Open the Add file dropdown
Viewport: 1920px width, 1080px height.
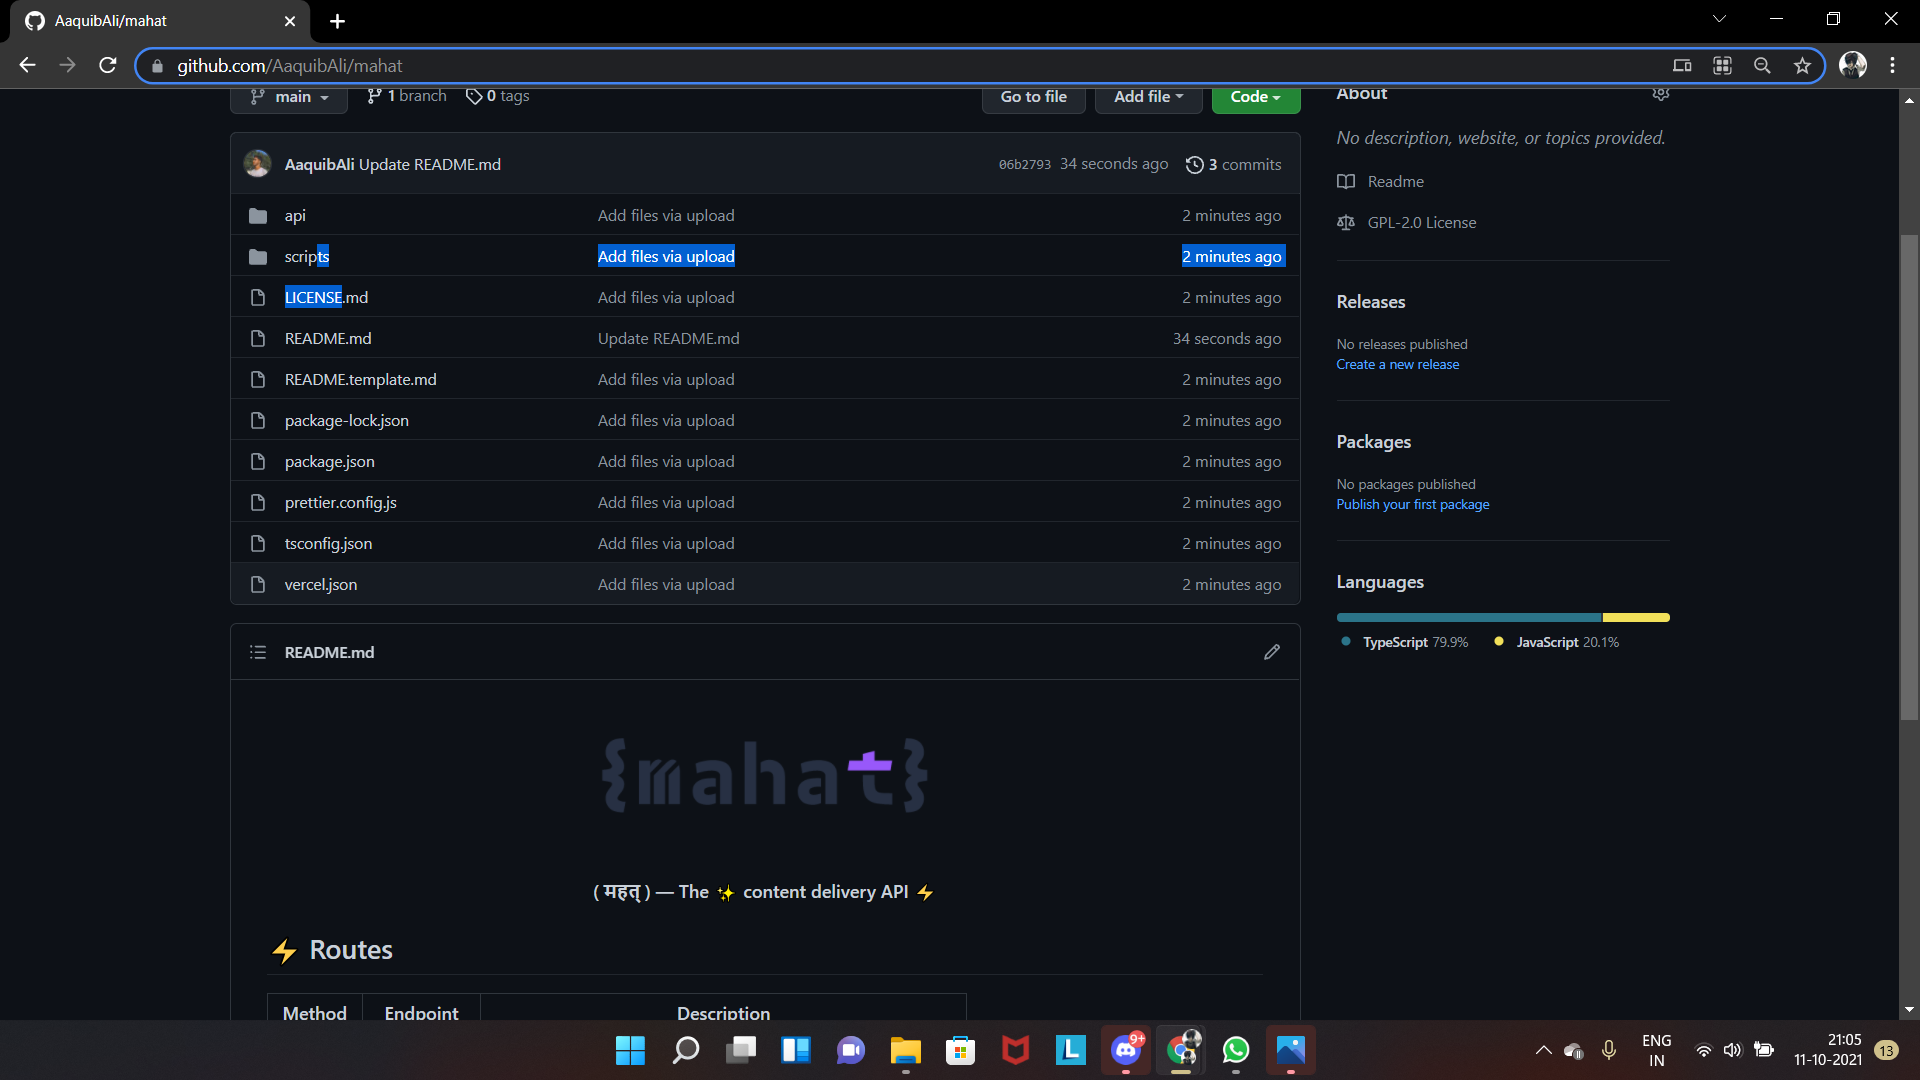1148,97
